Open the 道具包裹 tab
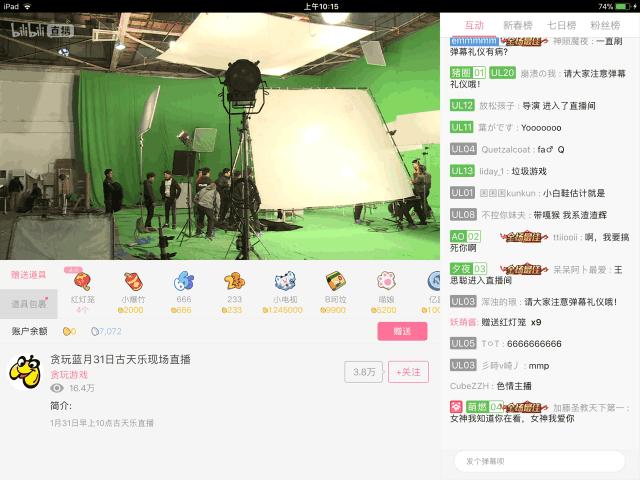Viewport: 640px width, 480px height. 29,304
